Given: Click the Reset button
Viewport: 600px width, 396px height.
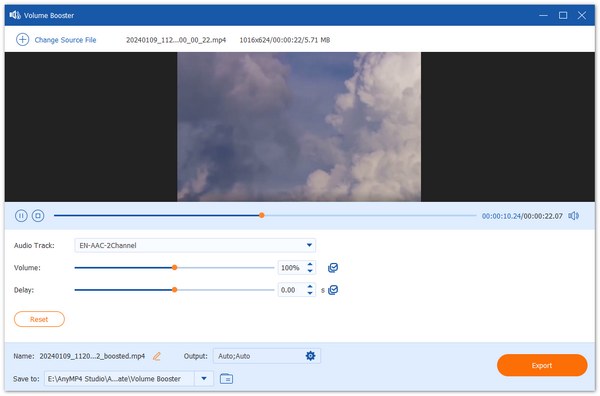Looking at the screenshot, I should point(39,319).
